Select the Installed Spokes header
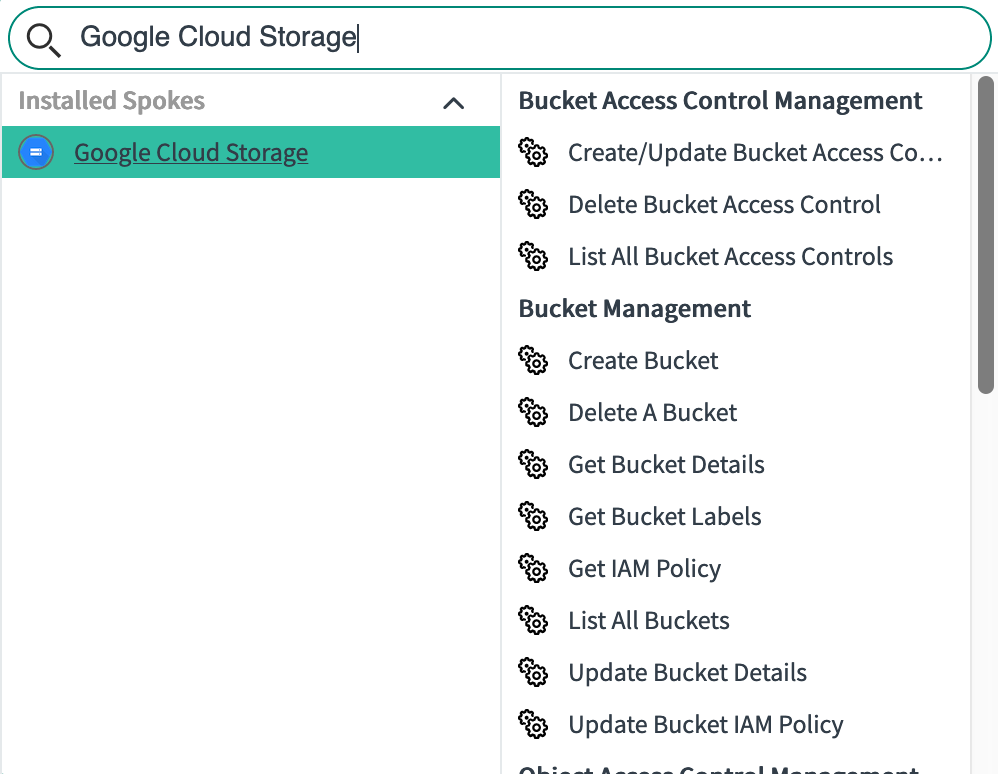The height and width of the screenshot is (774, 998). click(112, 101)
